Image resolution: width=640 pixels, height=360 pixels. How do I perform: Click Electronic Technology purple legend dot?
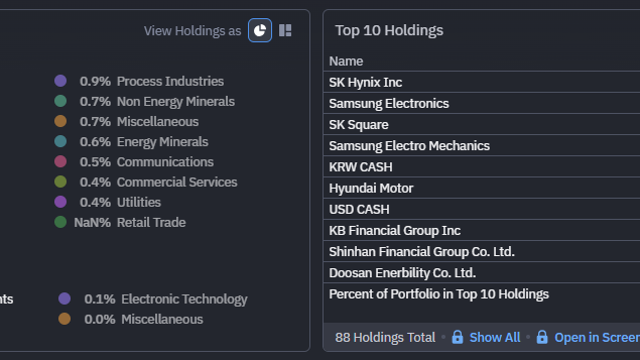64,299
